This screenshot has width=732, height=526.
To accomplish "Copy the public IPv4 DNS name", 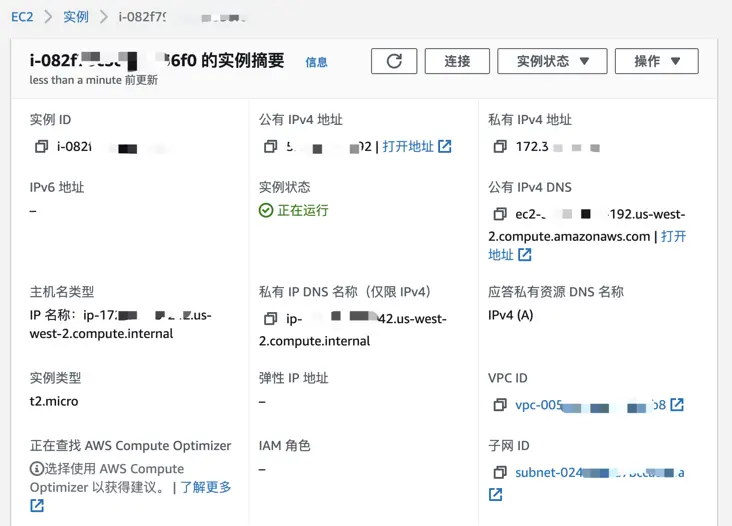I will coord(500,214).
